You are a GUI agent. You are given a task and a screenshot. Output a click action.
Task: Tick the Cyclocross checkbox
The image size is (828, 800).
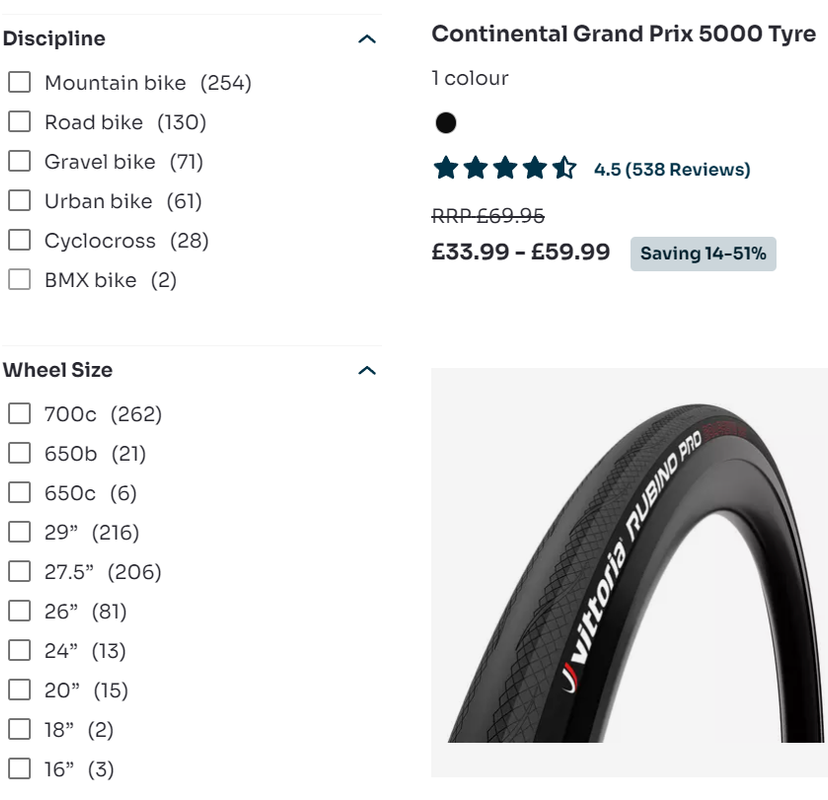(20, 241)
